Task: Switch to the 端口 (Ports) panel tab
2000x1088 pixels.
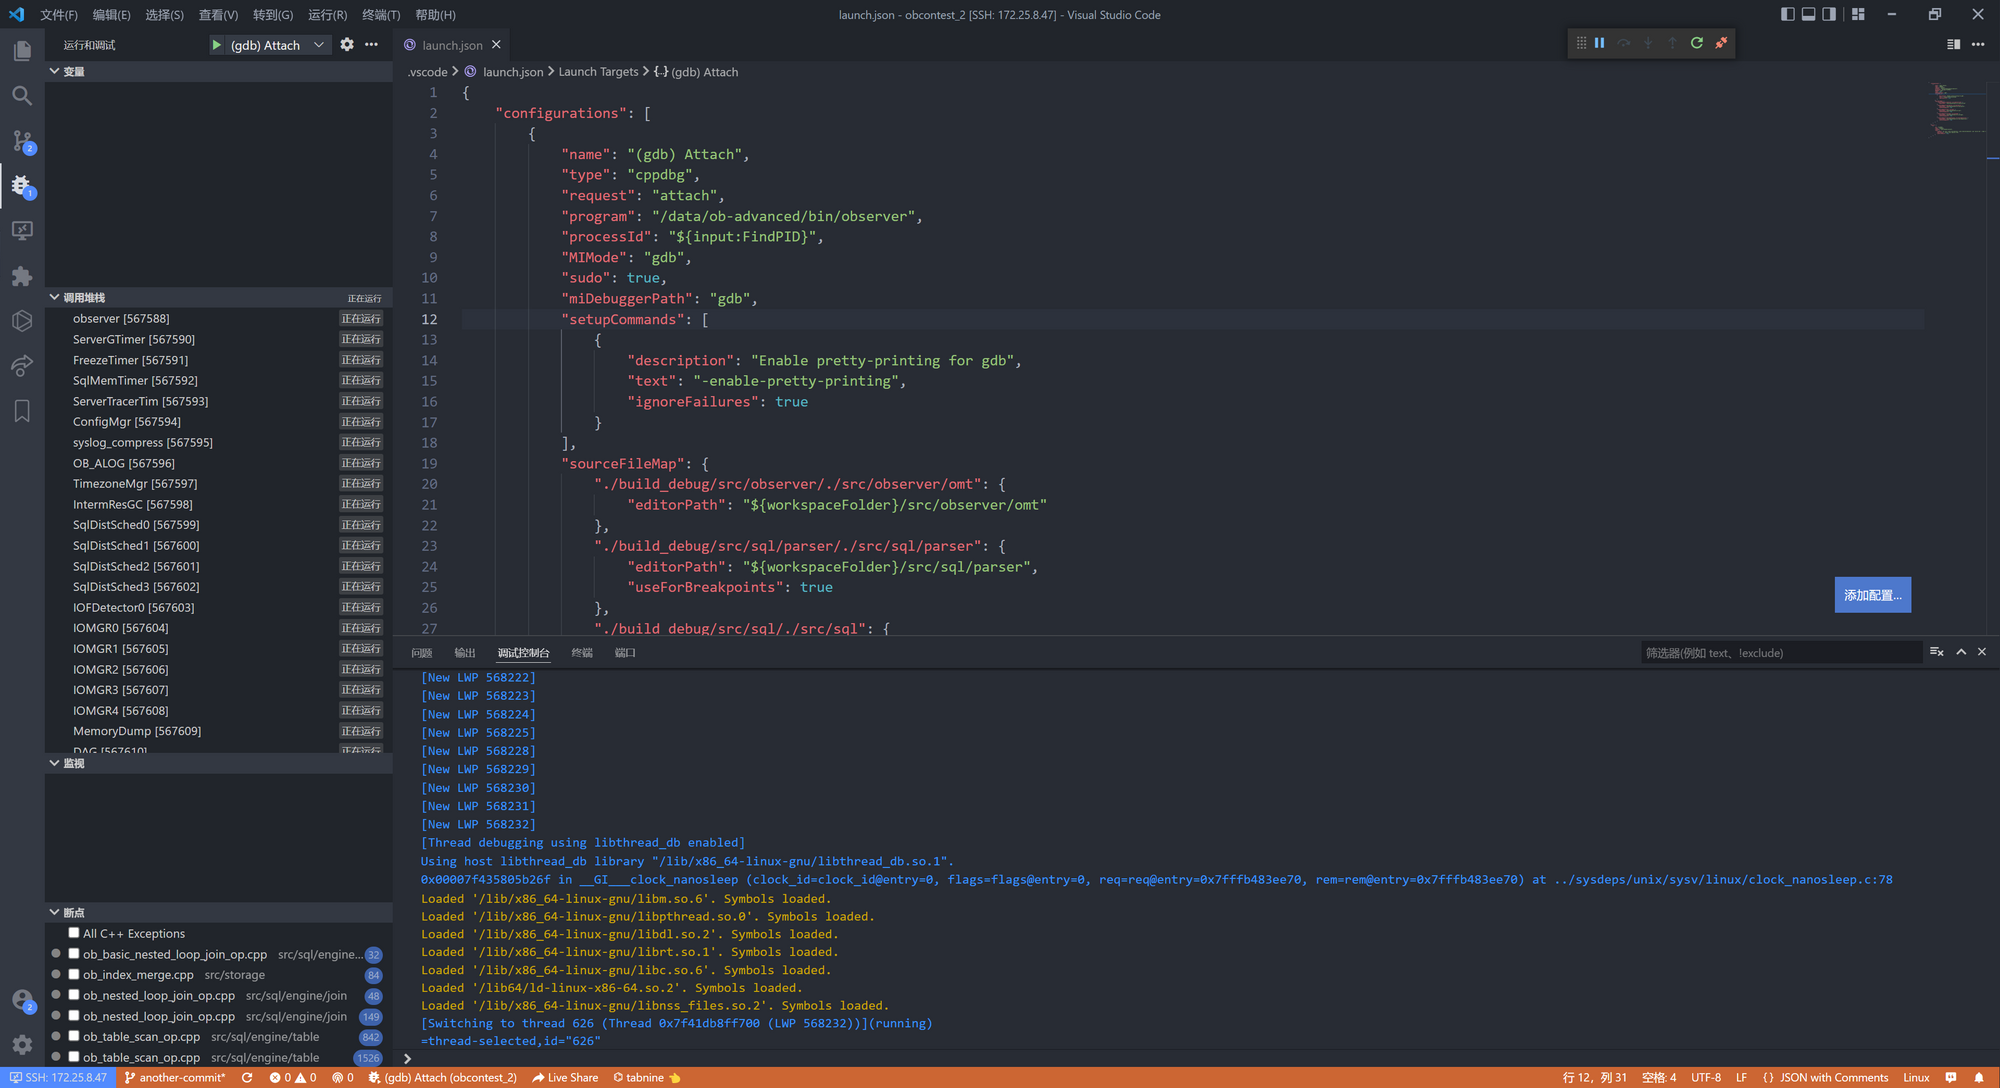Action: coord(625,653)
